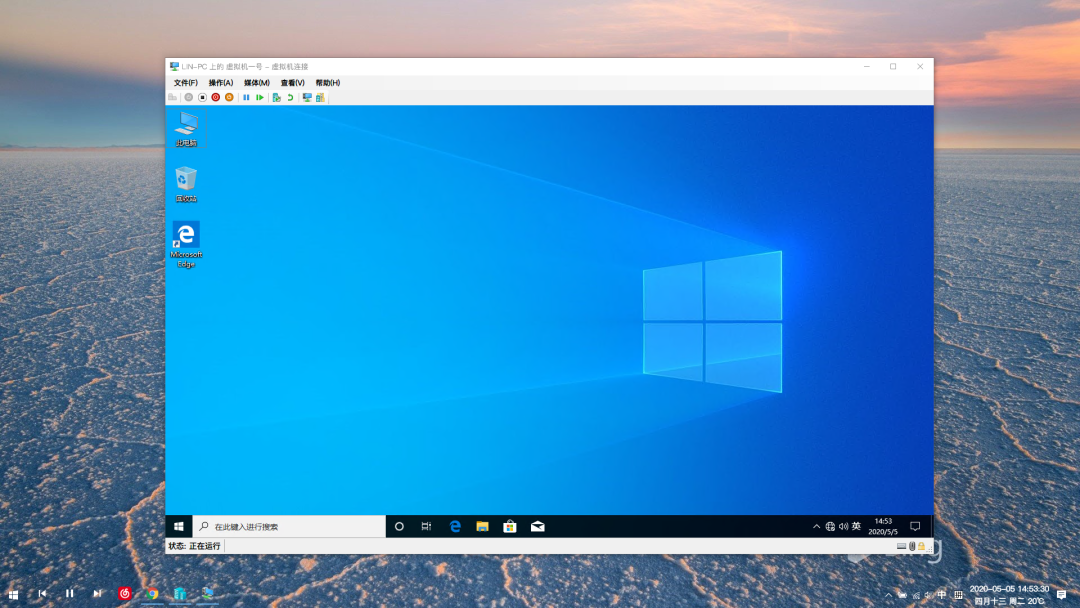Image resolution: width=1080 pixels, height=608 pixels.
Task: Shut down VM using red power icon
Action: [x=216, y=98]
